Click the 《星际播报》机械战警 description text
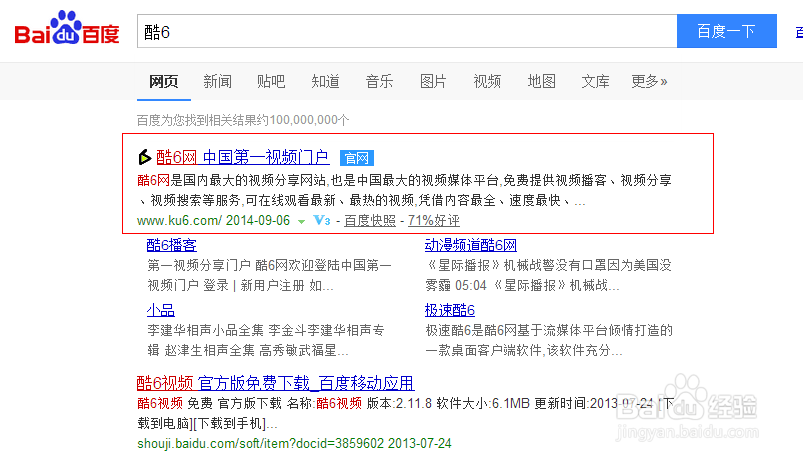The image size is (803, 460). point(548,275)
